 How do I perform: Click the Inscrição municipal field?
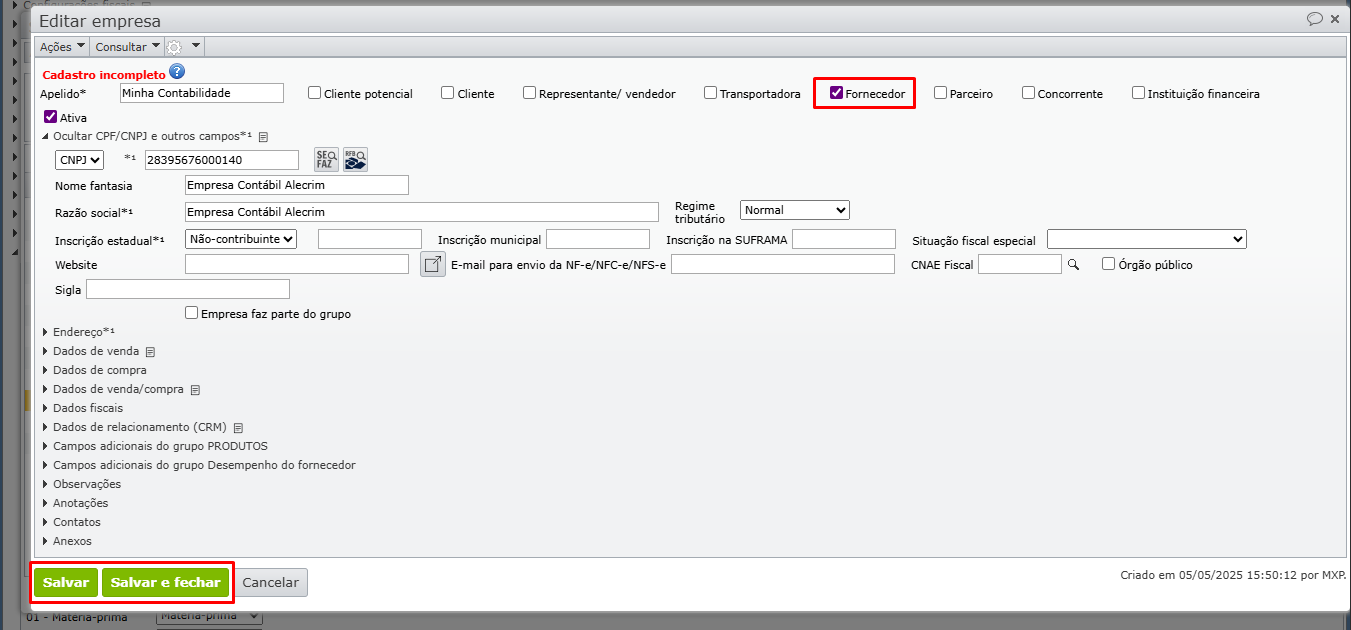[598, 239]
